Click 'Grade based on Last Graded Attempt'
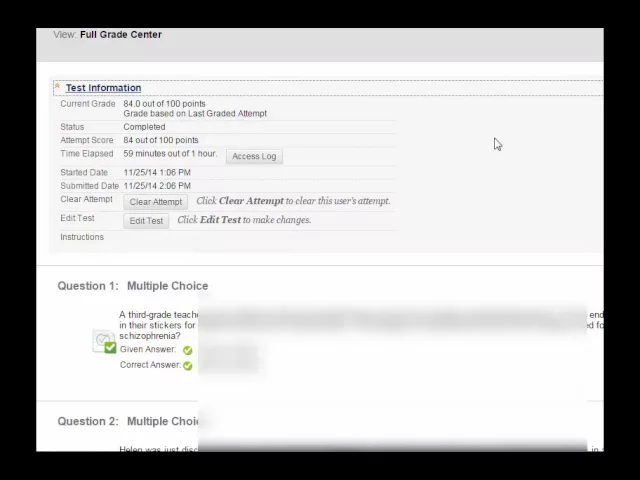Viewport: 640px width, 480px height. click(195, 113)
